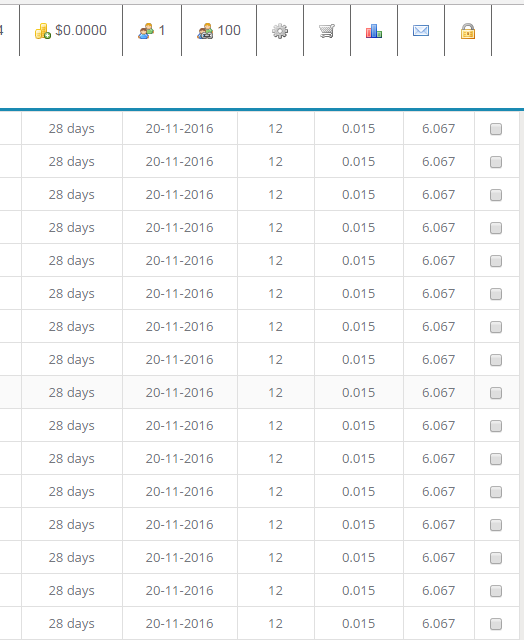Tick the checkbox in the last row
This screenshot has width=524, height=640.
pyautogui.click(x=496, y=624)
